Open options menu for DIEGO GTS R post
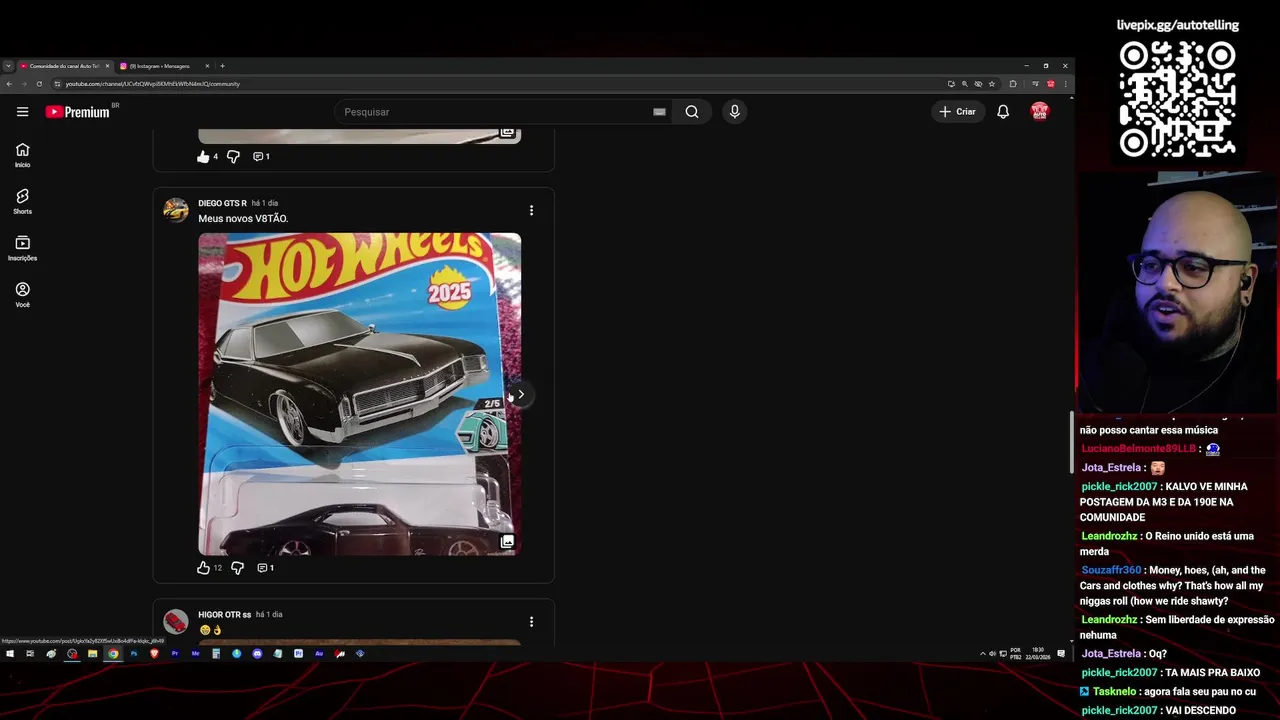The height and width of the screenshot is (720, 1280). point(531,210)
